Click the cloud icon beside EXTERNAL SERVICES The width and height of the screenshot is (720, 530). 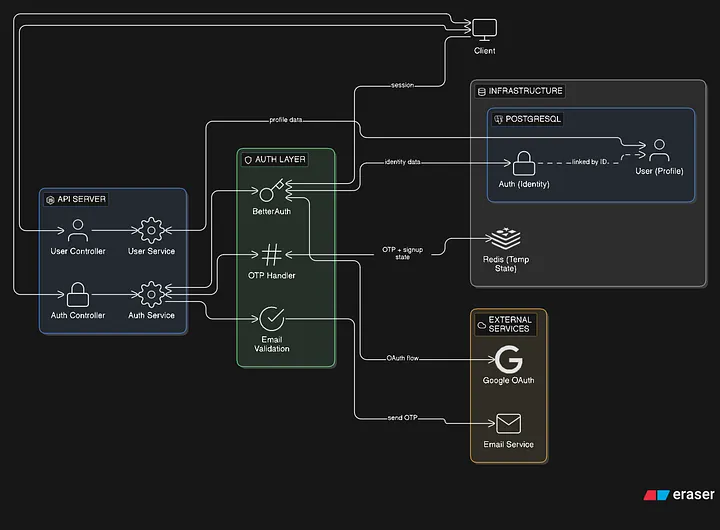(481, 325)
